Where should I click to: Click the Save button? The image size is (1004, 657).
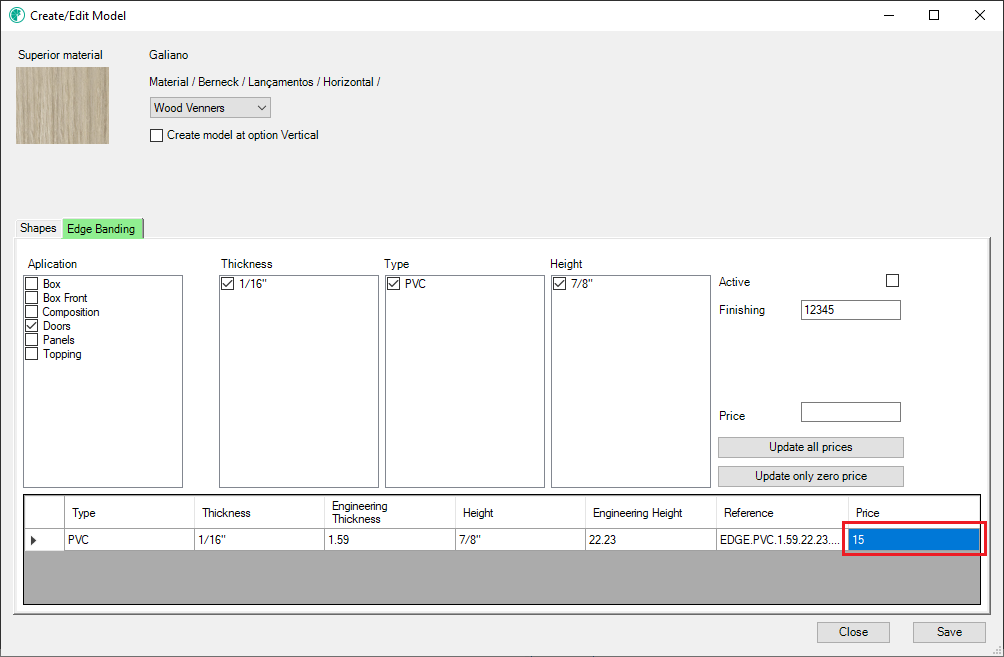tap(948, 632)
